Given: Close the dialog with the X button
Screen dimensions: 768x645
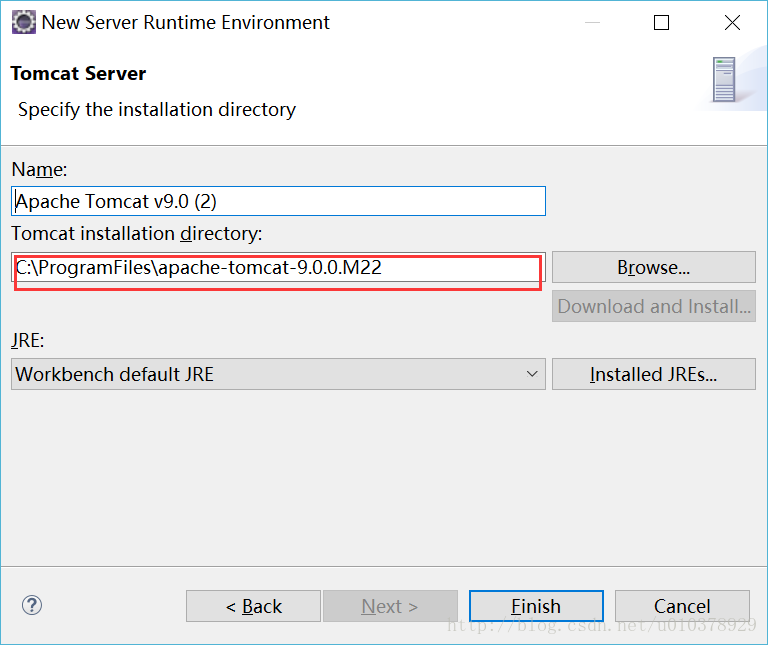Looking at the screenshot, I should coord(732,23).
